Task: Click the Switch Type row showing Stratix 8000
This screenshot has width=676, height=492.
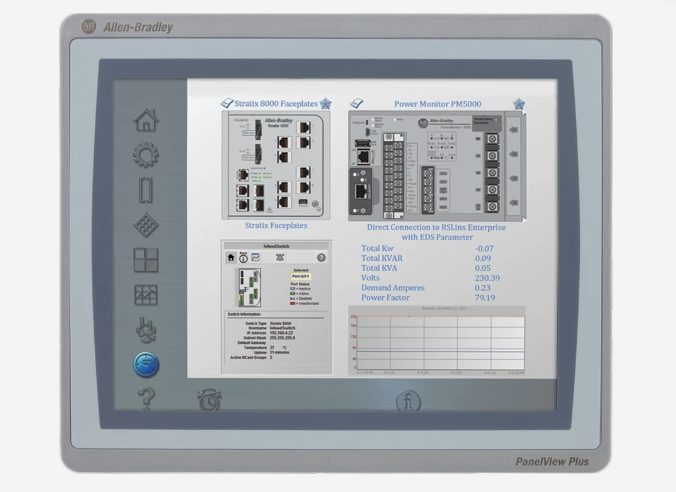Action: pyautogui.click(x=268, y=323)
